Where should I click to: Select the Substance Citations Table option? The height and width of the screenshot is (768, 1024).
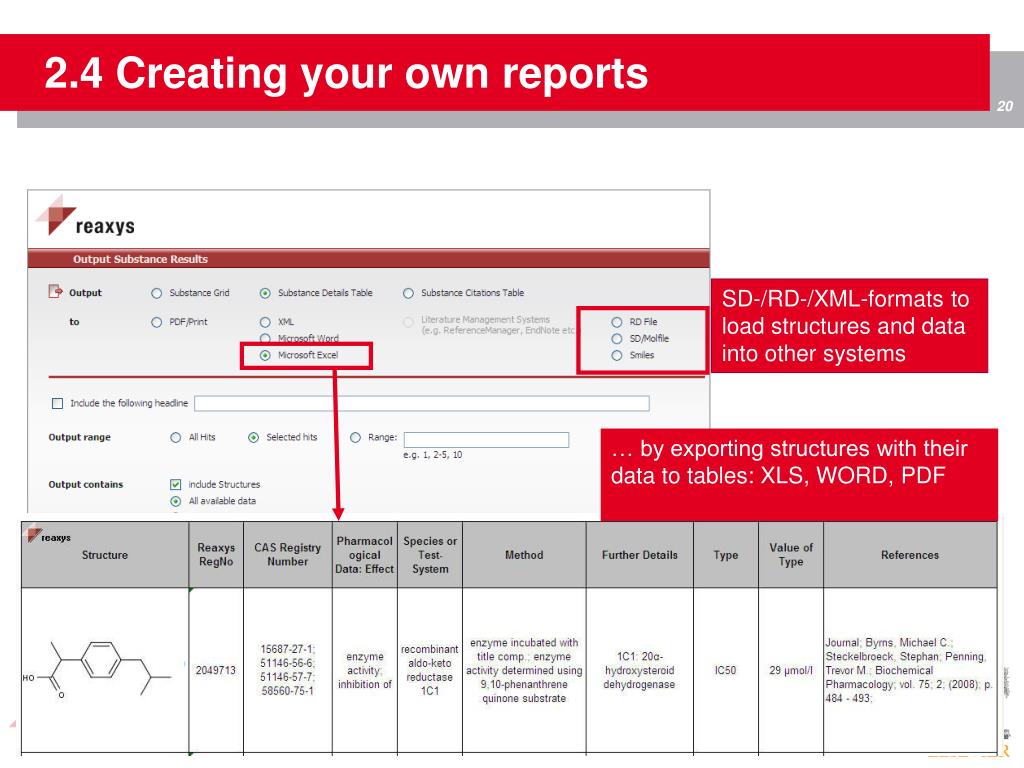408,293
